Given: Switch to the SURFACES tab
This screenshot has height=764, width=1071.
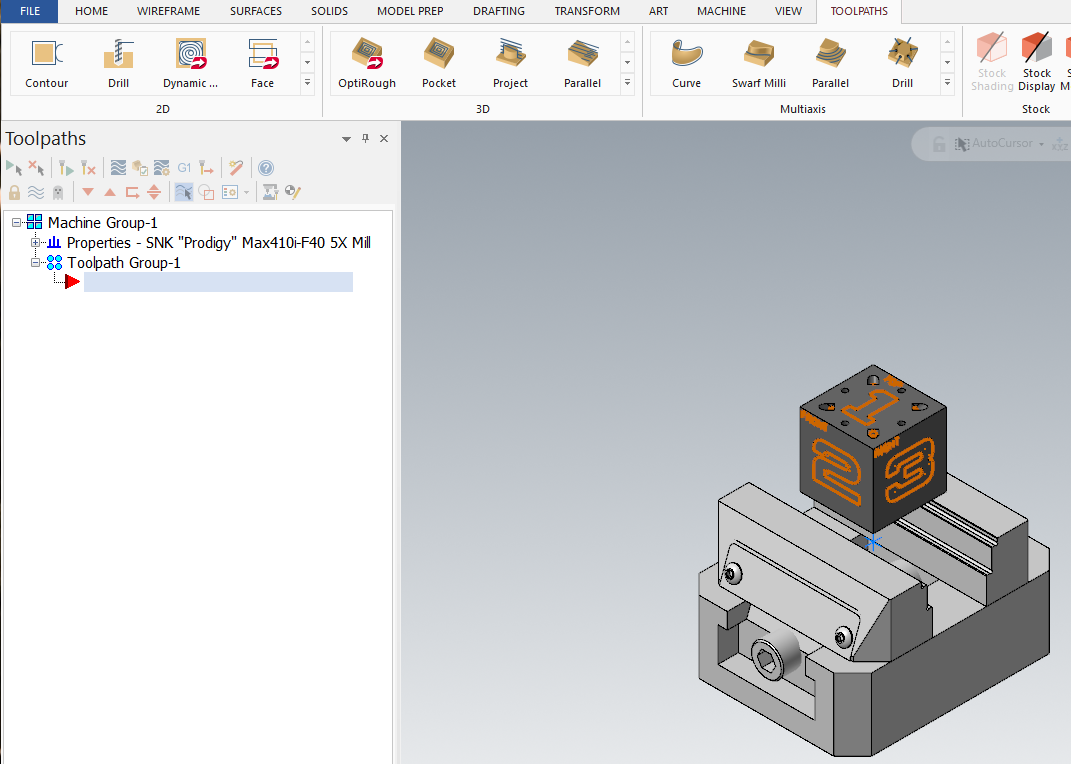Looking at the screenshot, I should coord(256,11).
